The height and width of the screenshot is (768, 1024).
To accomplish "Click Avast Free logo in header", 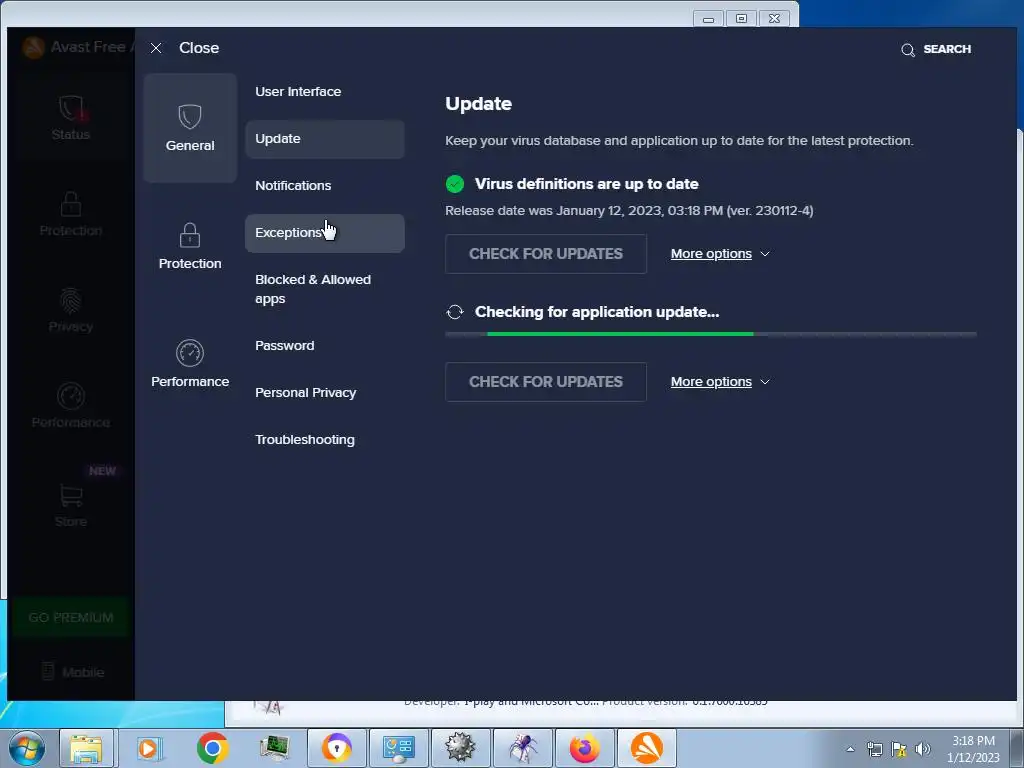I will (34, 47).
